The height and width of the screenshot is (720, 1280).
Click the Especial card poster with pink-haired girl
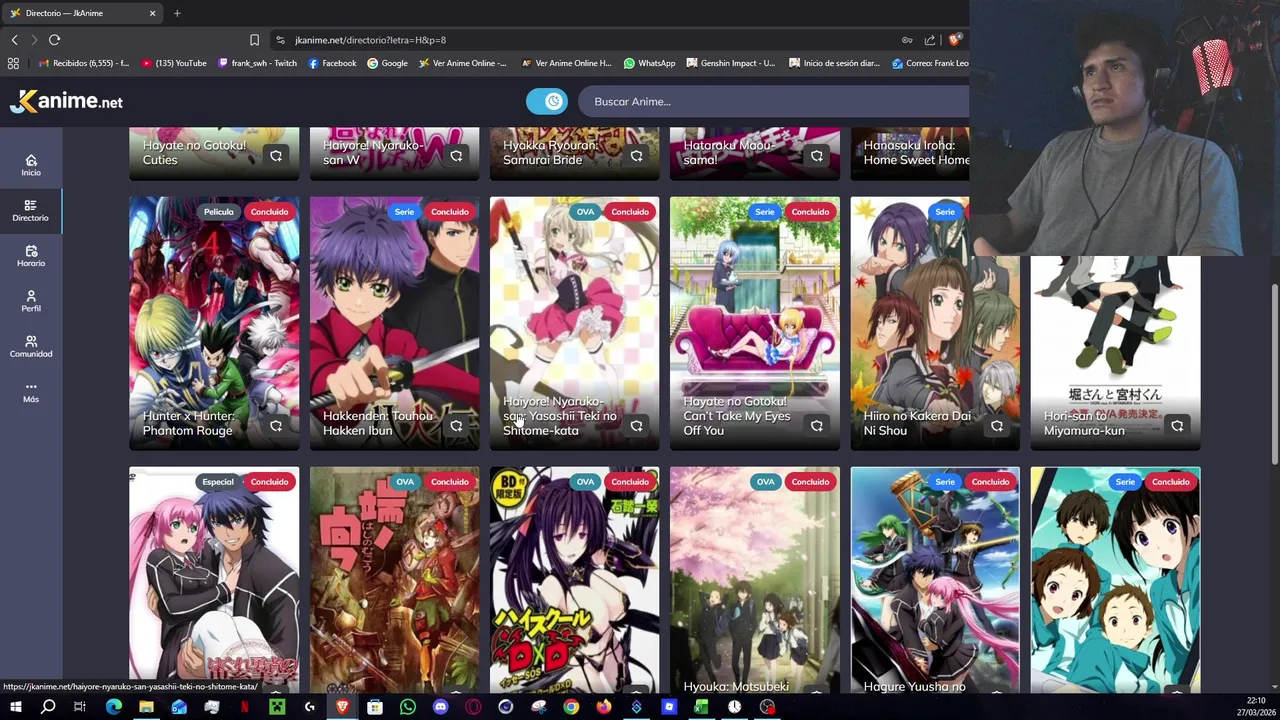214,580
